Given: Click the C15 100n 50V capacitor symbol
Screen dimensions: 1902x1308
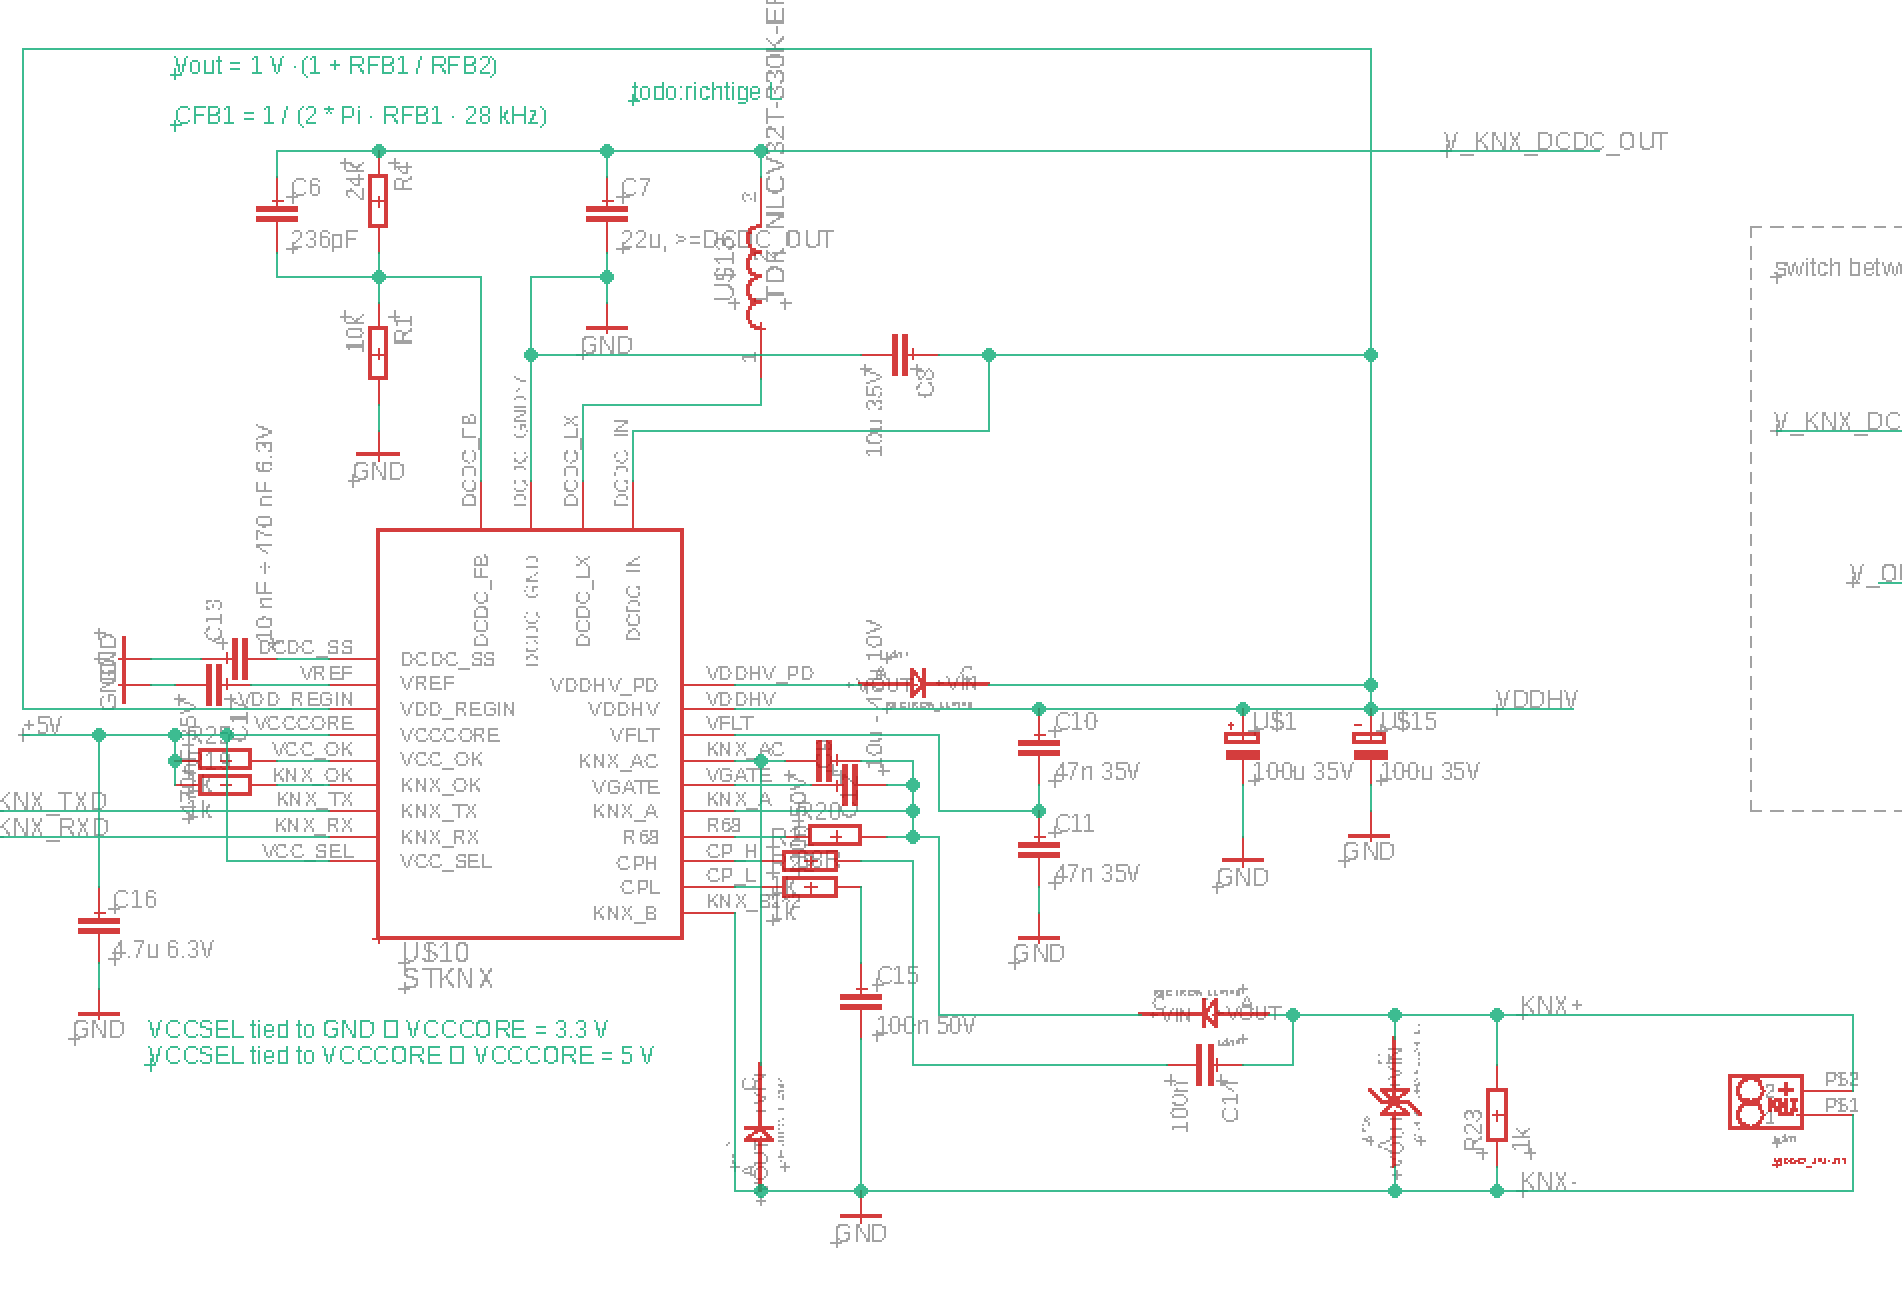Looking at the screenshot, I should 861,1000.
